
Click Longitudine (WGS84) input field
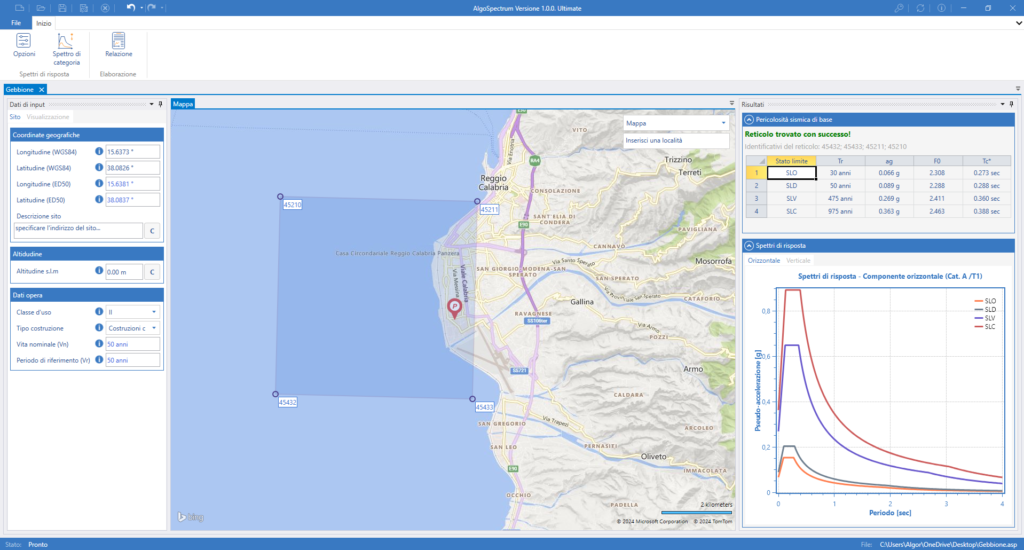133,152
